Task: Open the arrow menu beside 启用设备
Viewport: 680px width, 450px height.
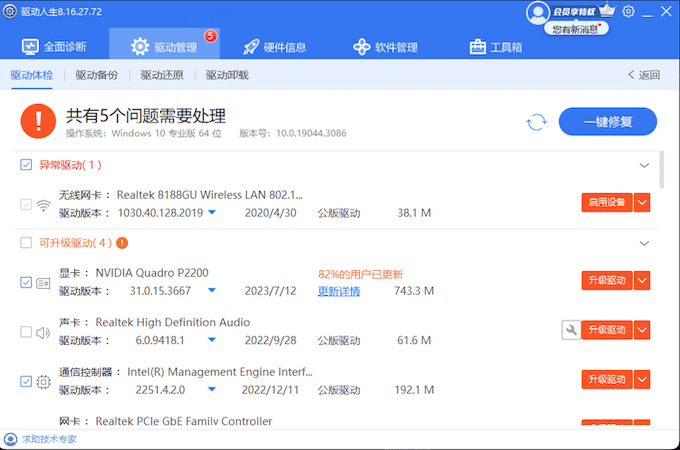Action: pyautogui.click(x=642, y=202)
